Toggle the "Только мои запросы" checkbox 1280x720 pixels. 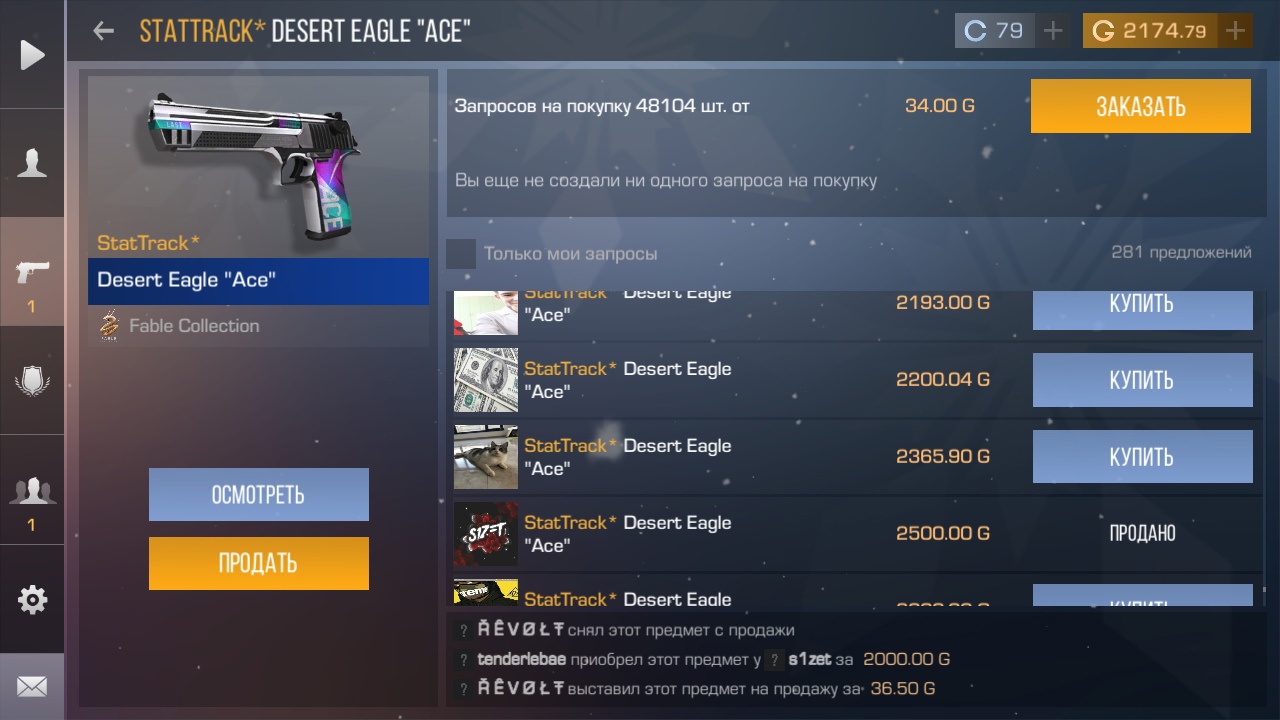coord(461,253)
